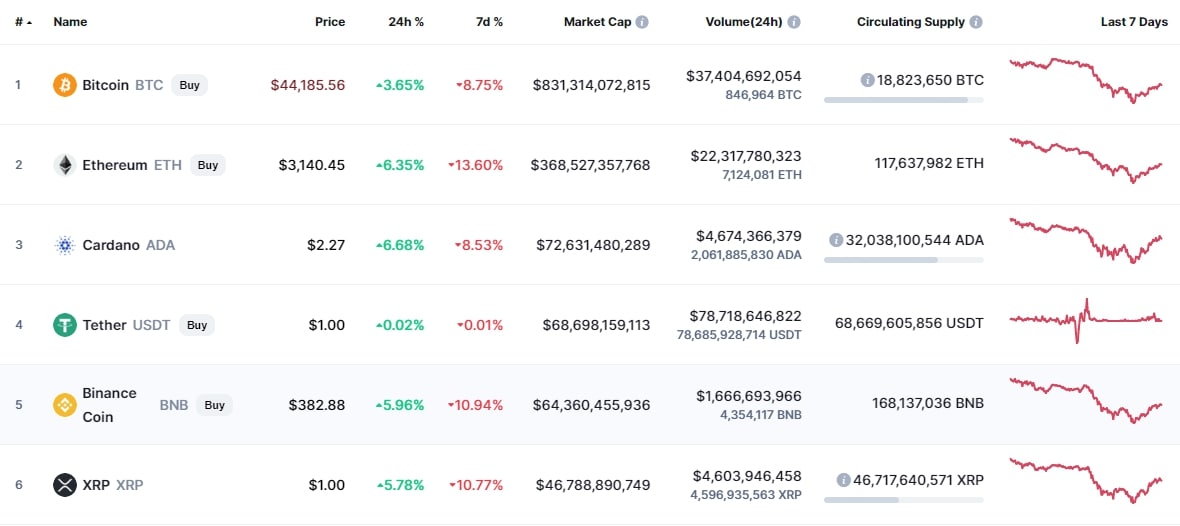Open the Circulating Supply header info icon
This screenshot has height=526, width=1180.
coord(976,22)
